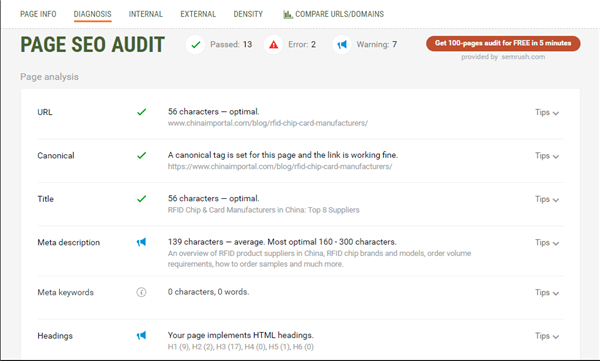Click the 'Error: 2' counter text

[302, 45]
